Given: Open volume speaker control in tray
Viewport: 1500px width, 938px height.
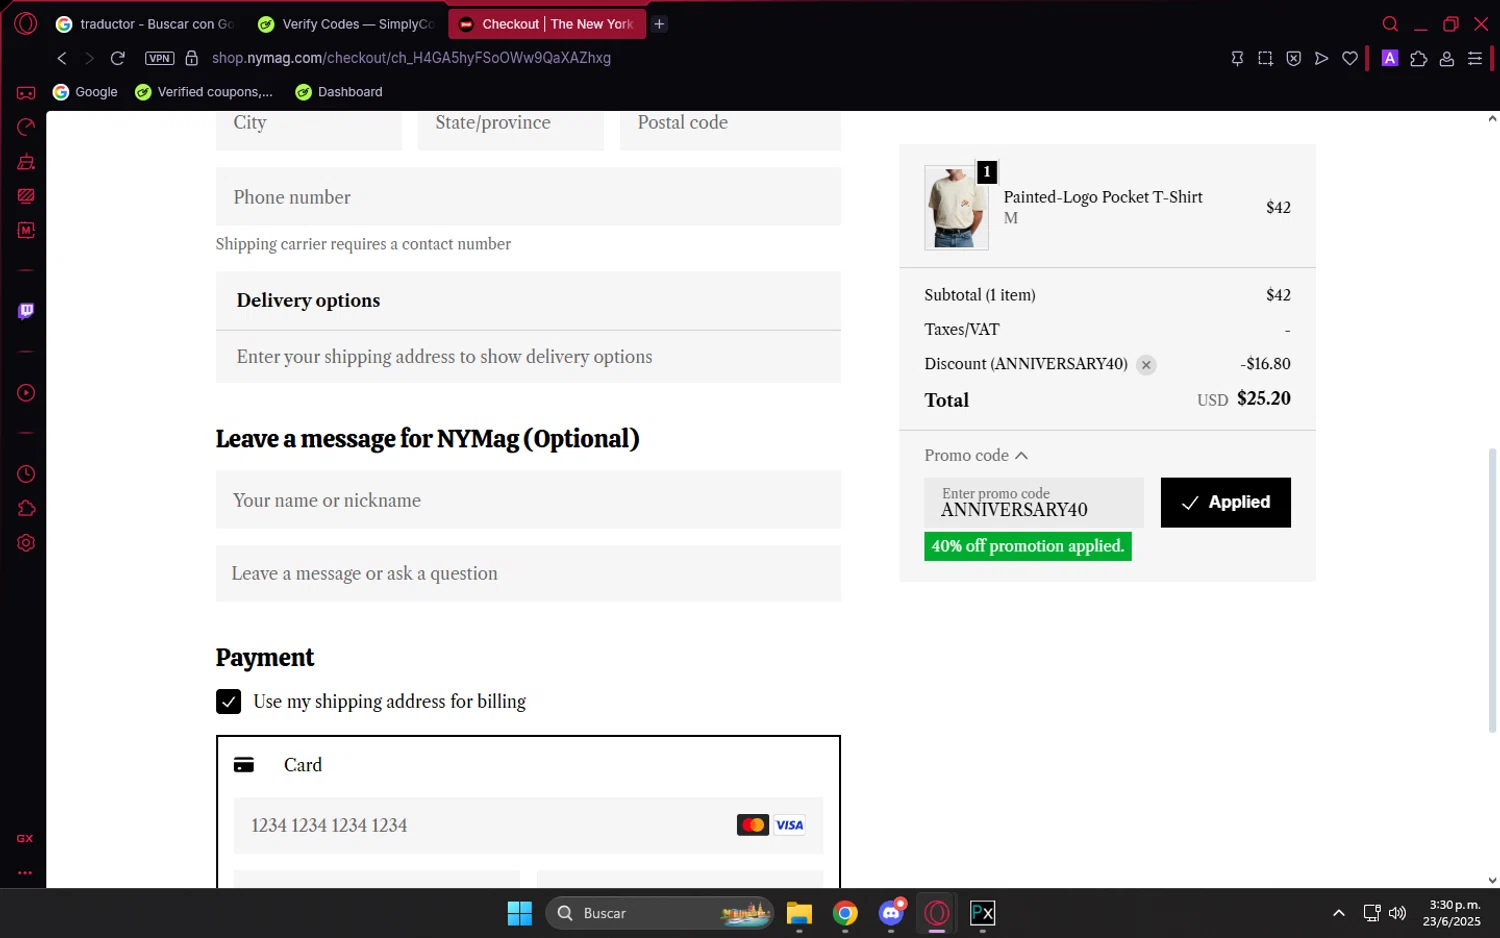Looking at the screenshot, I should tap(1398, 913).
